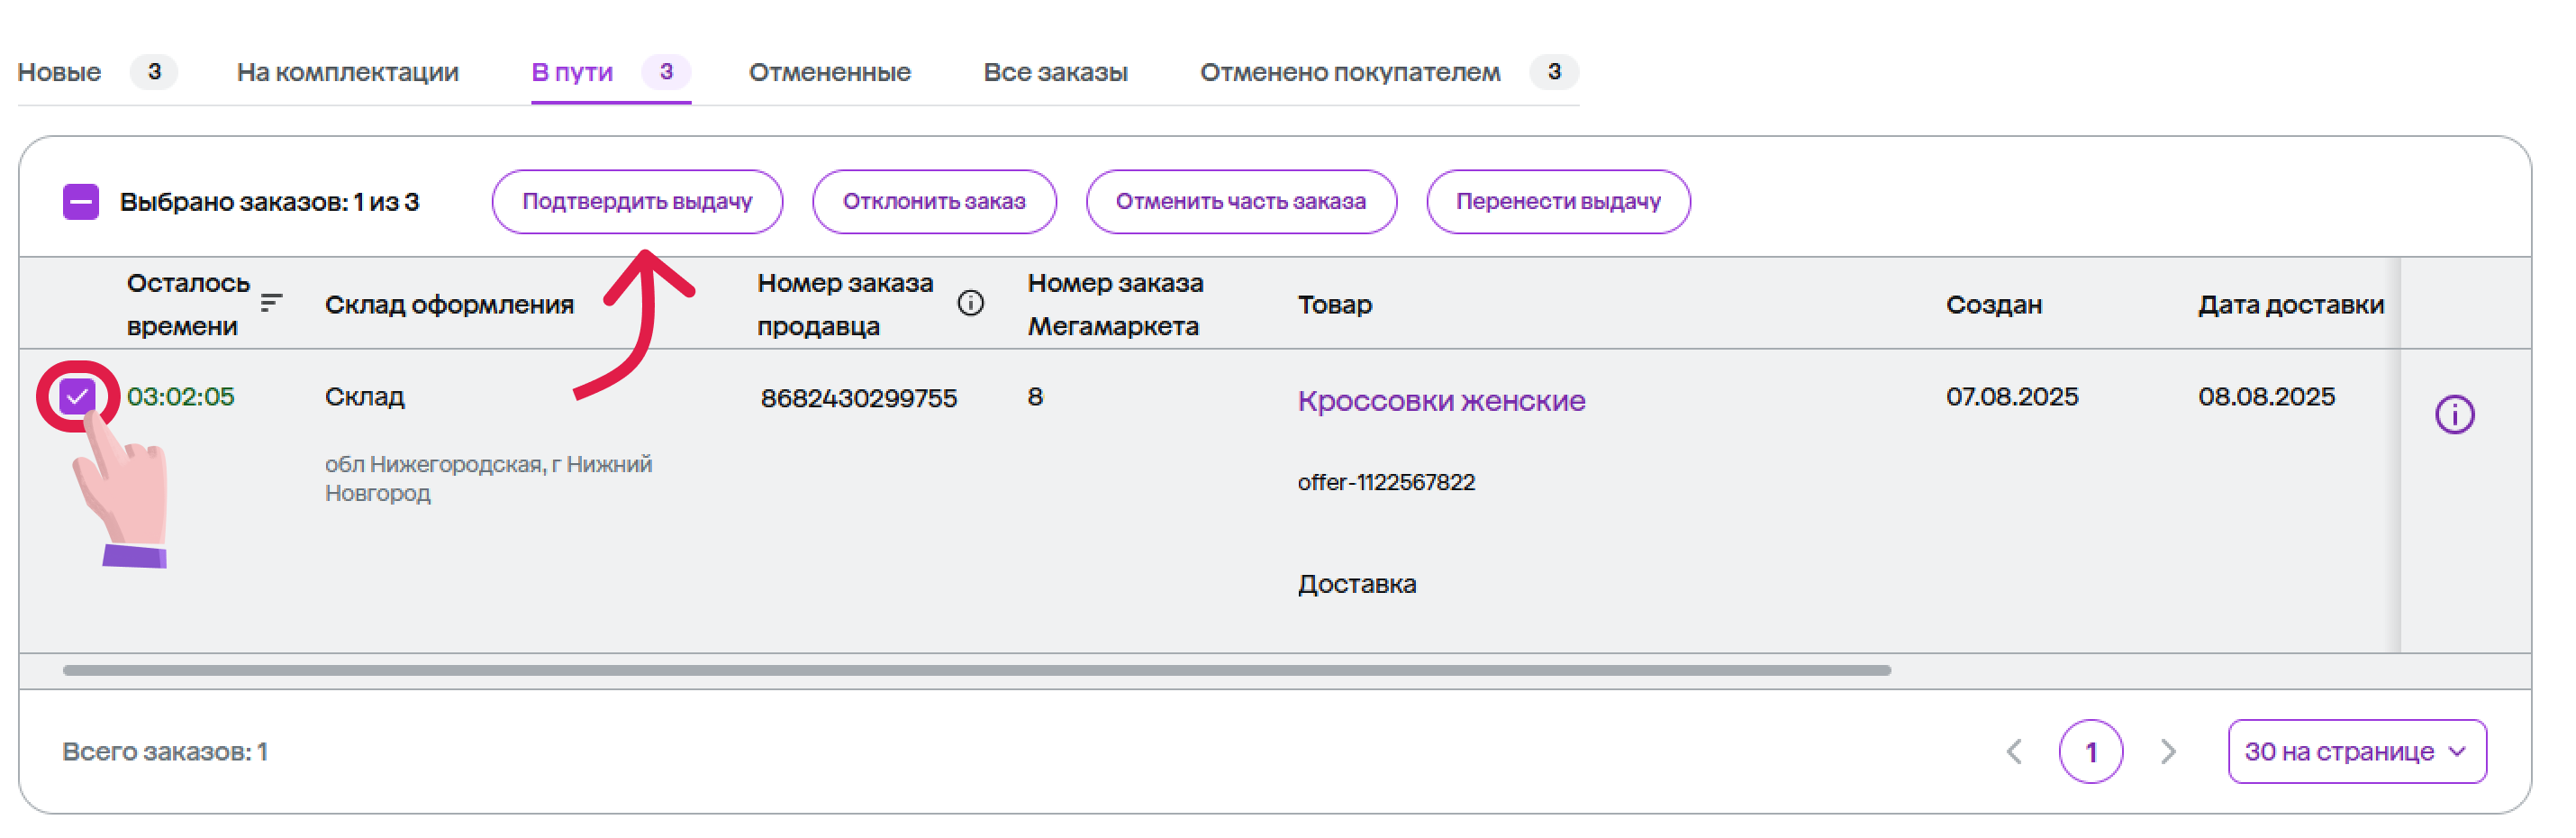This screenshot has width=2576, height=838.
Task: Click the Склад оформления column header
Action: (x=449, y=304)
